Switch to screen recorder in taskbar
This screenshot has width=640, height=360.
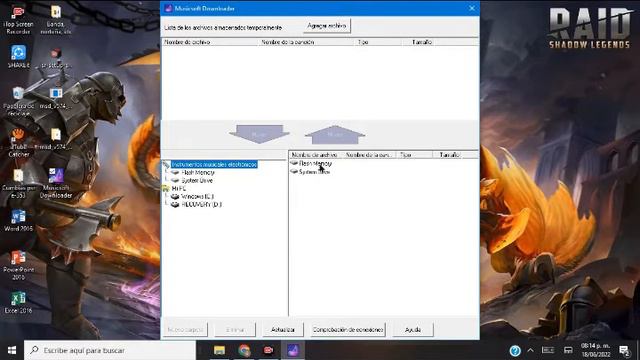pyautogui.click(x=268, y=350)
